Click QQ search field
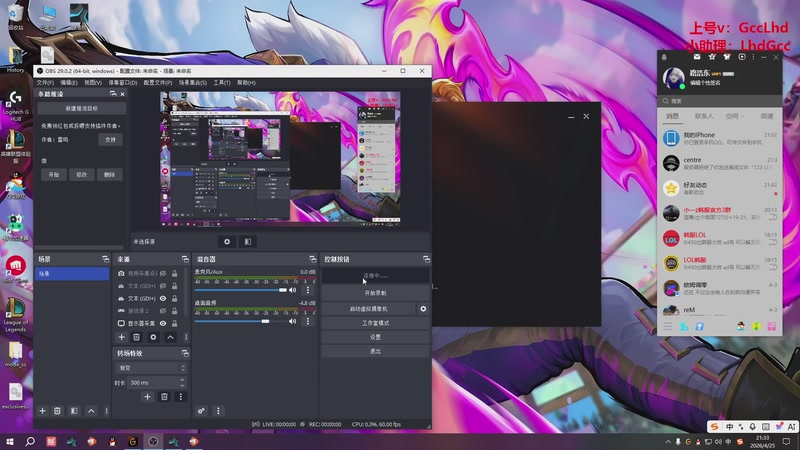Viewport: 800px width, 450px height. pos(719,101)
